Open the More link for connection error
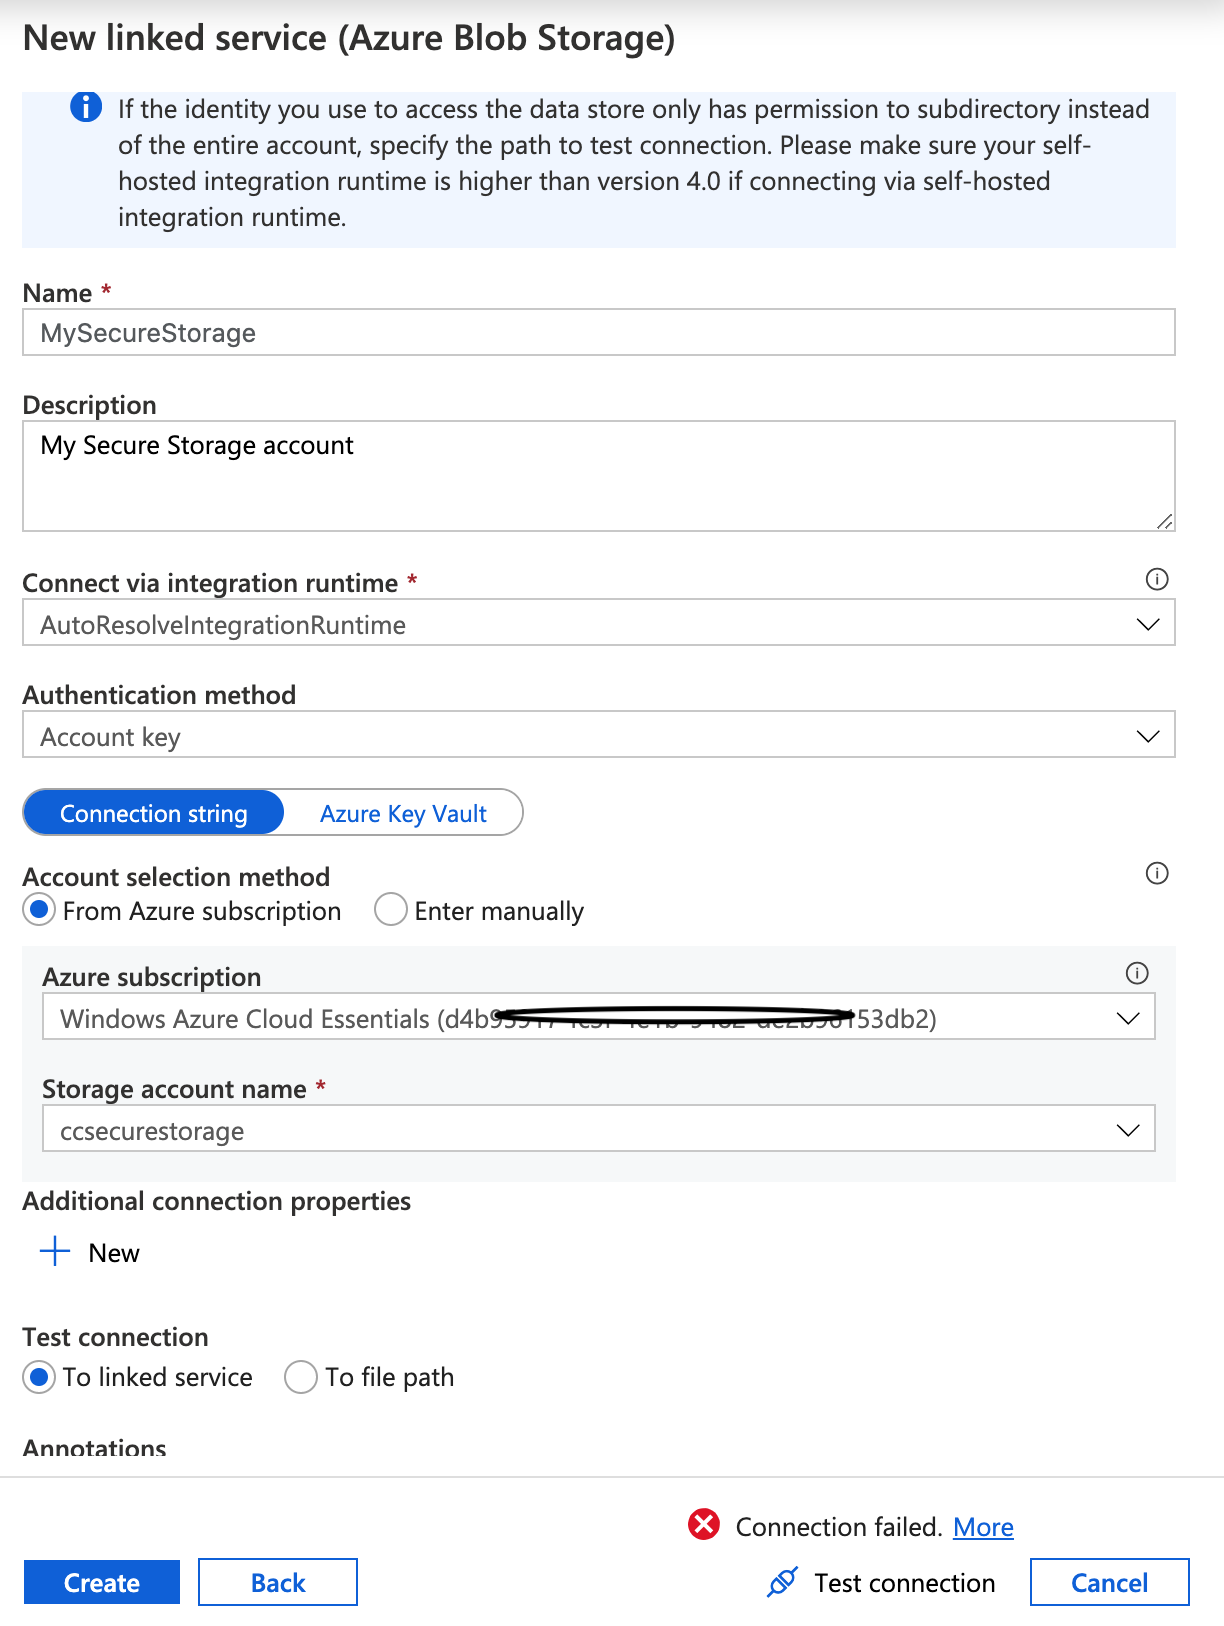Viewport: 1224px width, 1626px height. tap(983, 1527)
